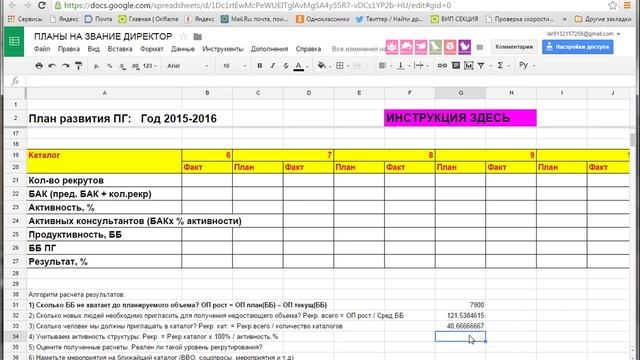Star the document title

[x=184, y=36]
